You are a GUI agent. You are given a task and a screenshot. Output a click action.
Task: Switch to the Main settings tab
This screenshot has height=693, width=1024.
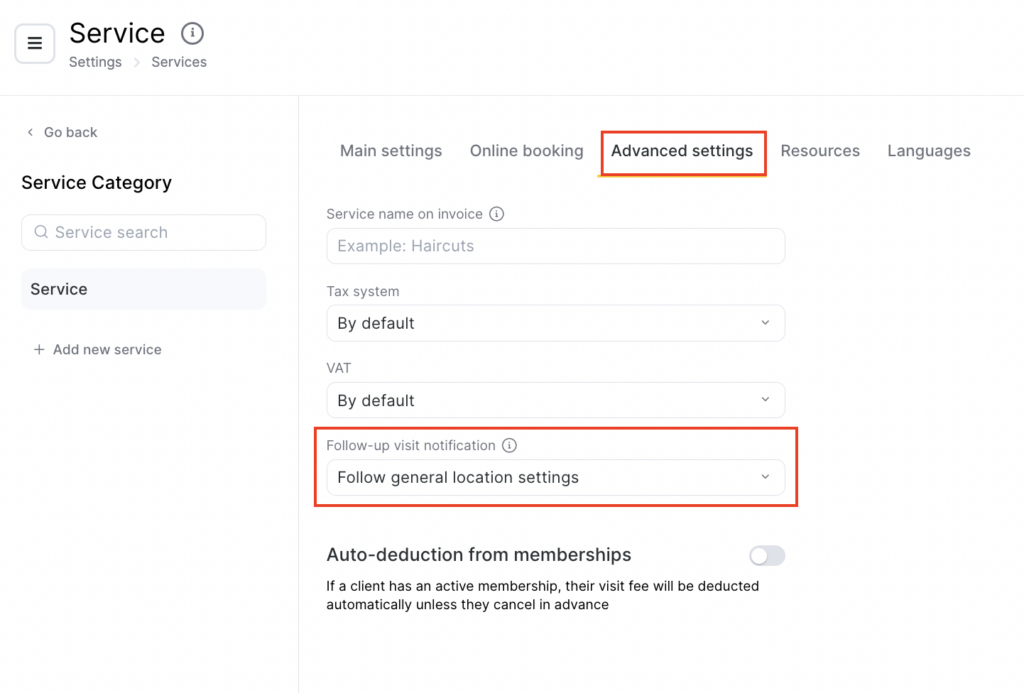391,151
